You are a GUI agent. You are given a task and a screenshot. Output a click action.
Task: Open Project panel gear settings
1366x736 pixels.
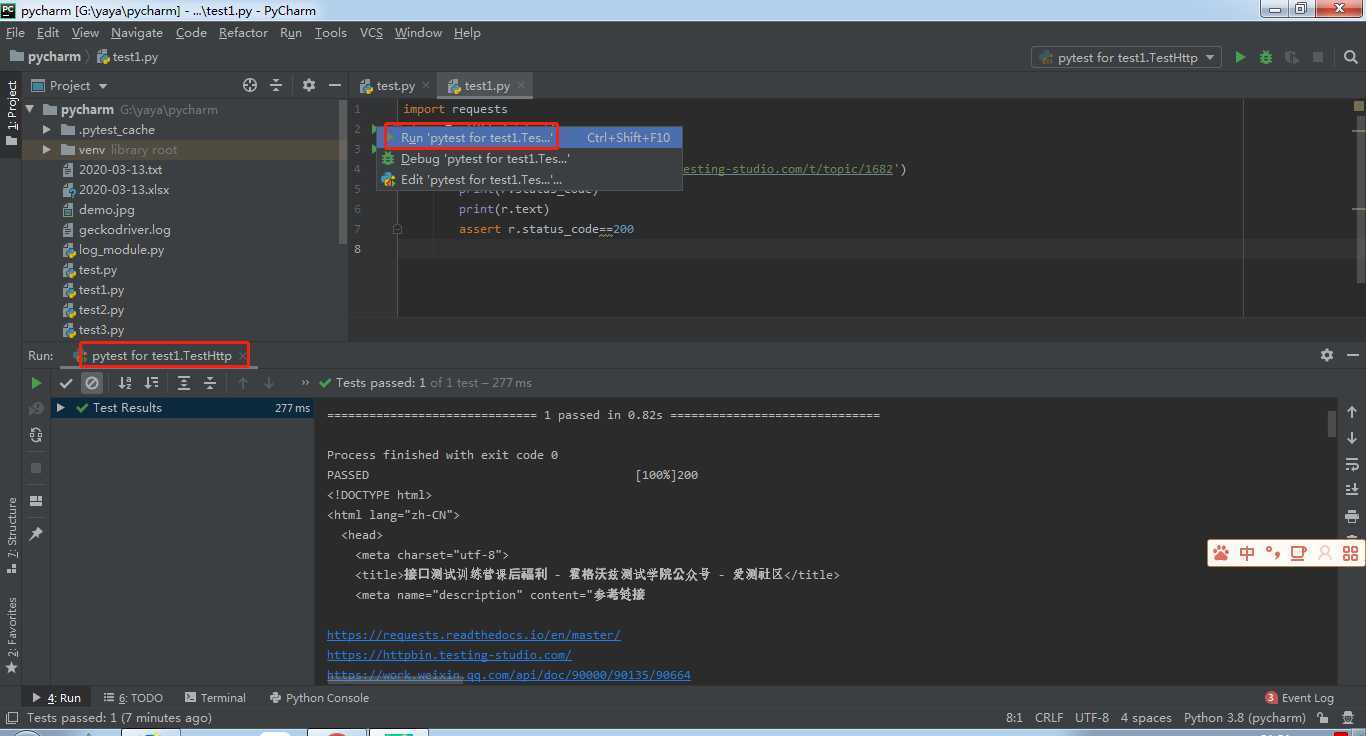point(309,85)
